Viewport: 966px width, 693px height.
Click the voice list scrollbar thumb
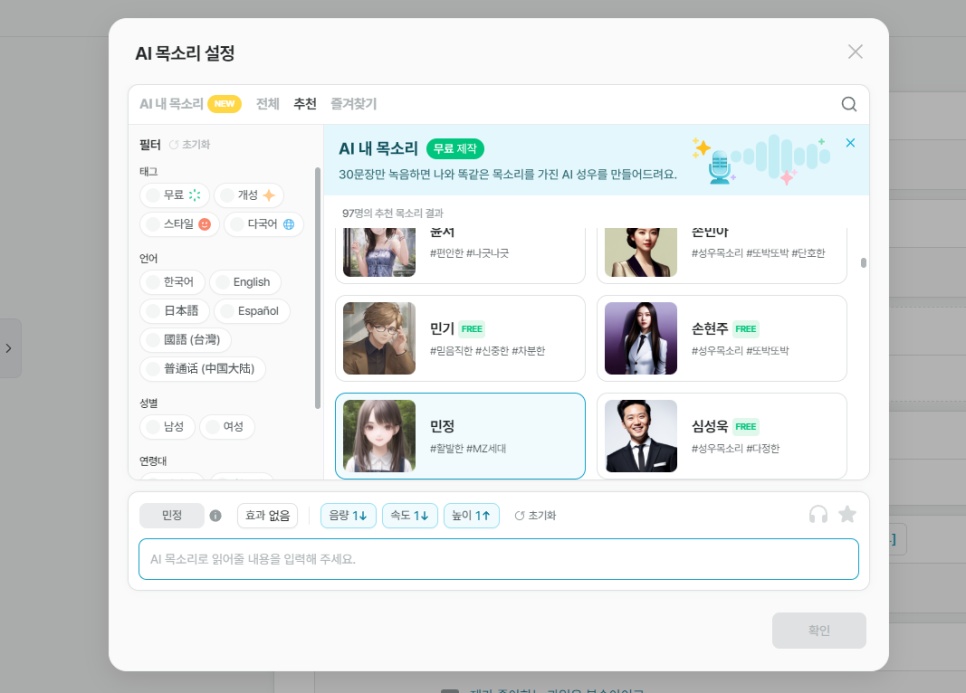[x=863, y=263]
